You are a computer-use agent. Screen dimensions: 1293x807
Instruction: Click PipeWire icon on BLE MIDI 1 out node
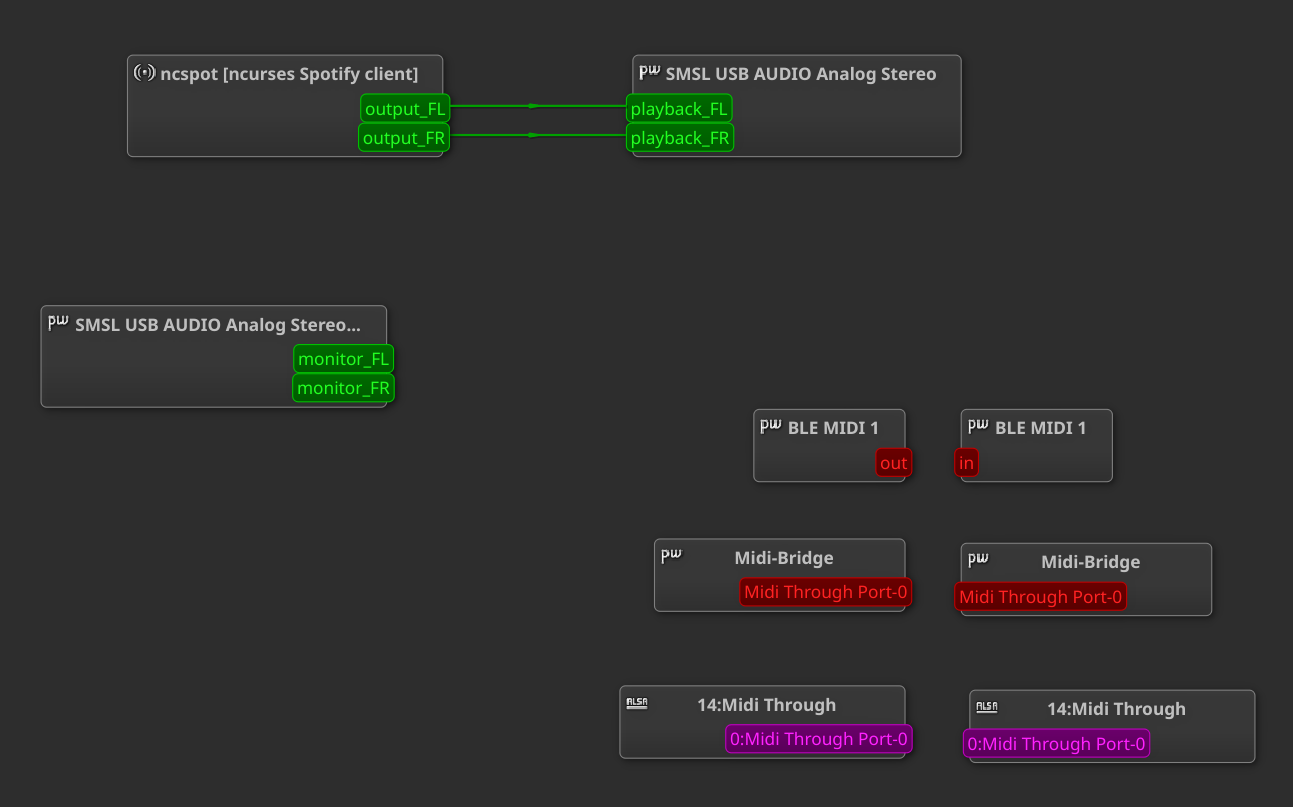770,426
